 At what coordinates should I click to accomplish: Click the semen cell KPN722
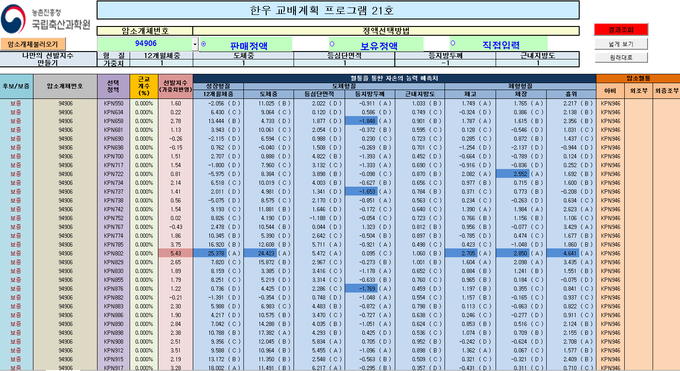(x=114, y=174)
